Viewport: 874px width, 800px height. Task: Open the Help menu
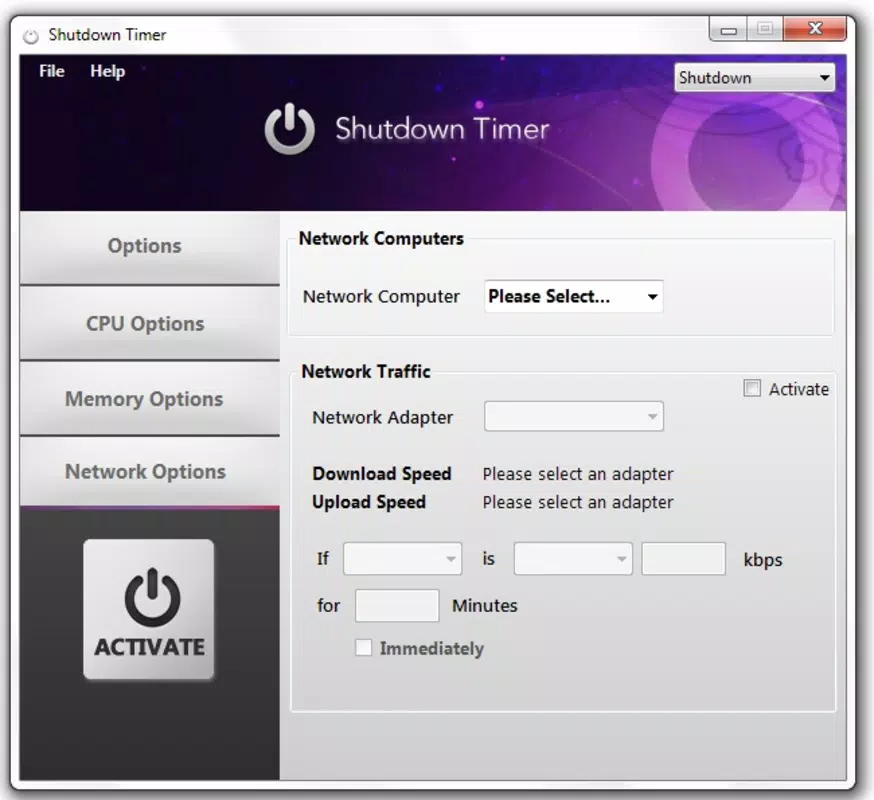click(108, 71)
